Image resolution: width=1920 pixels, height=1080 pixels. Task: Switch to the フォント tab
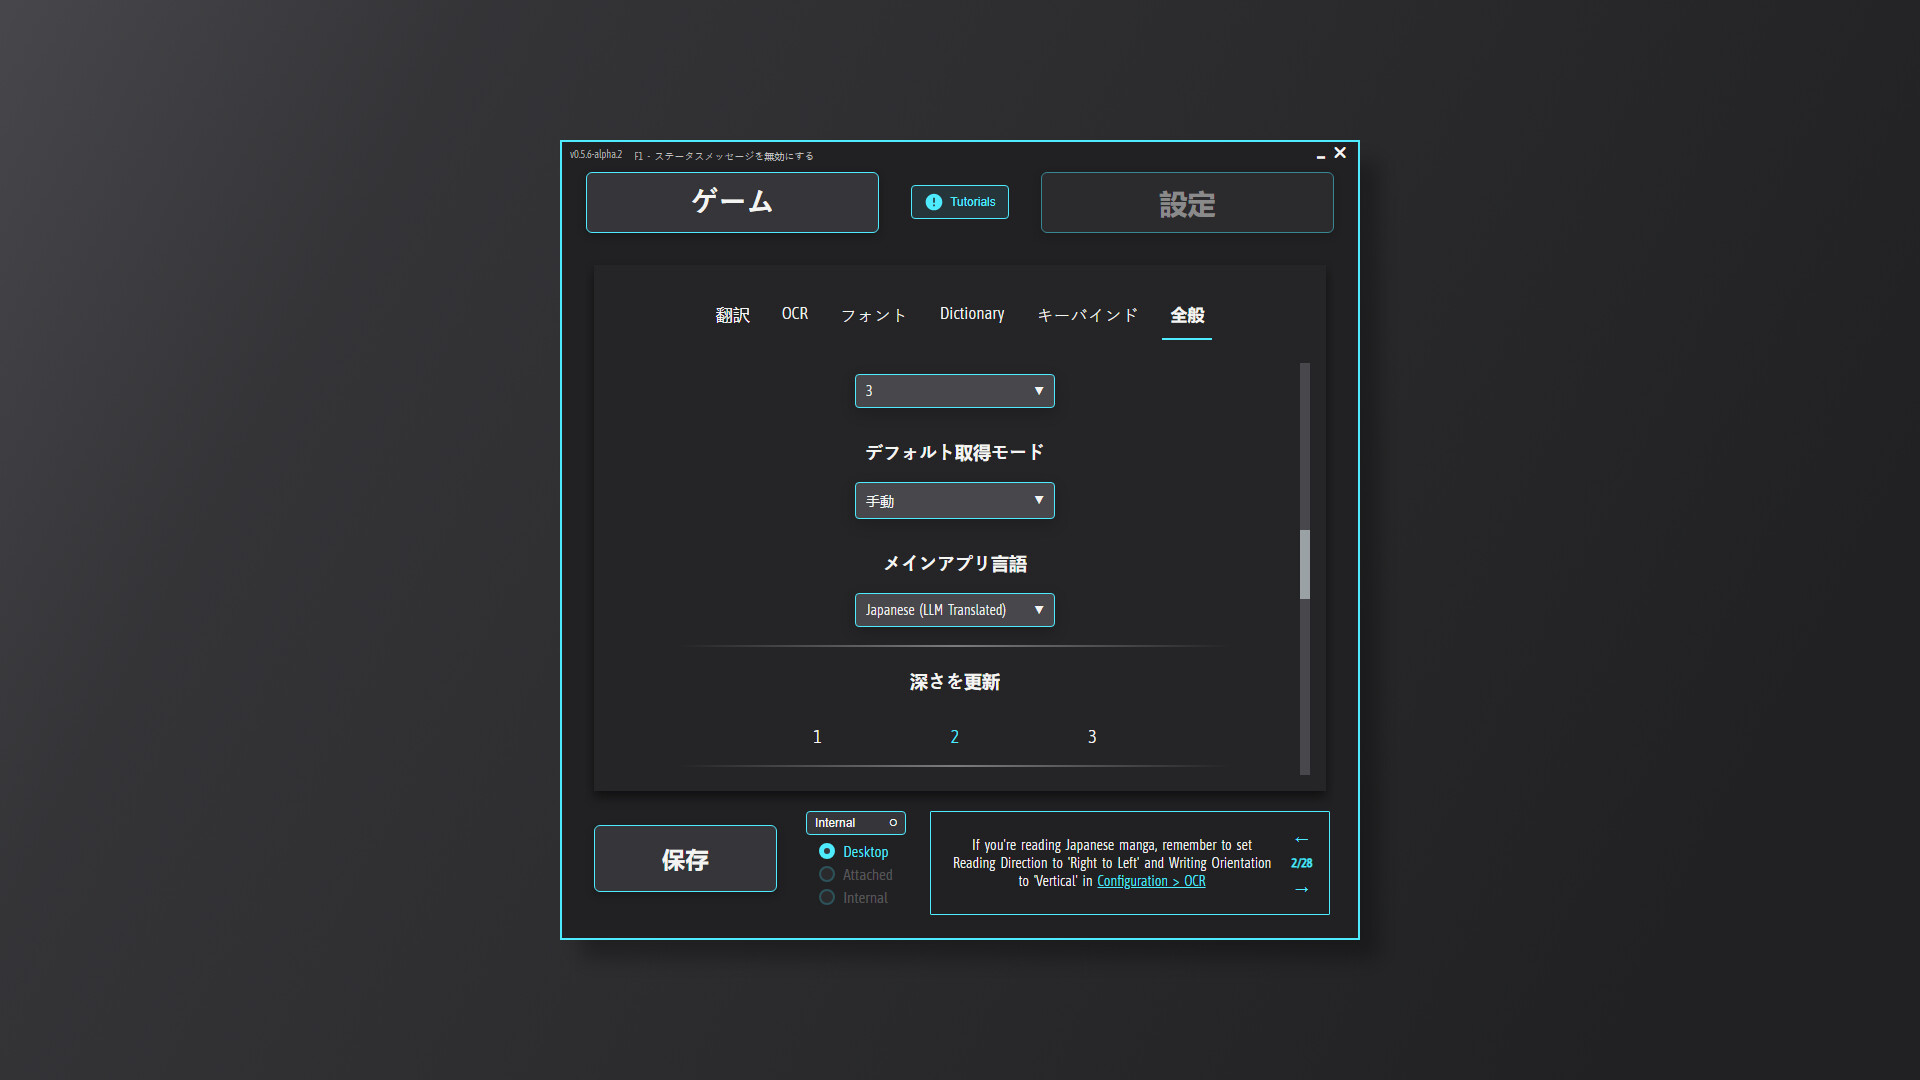click(872, 315)
